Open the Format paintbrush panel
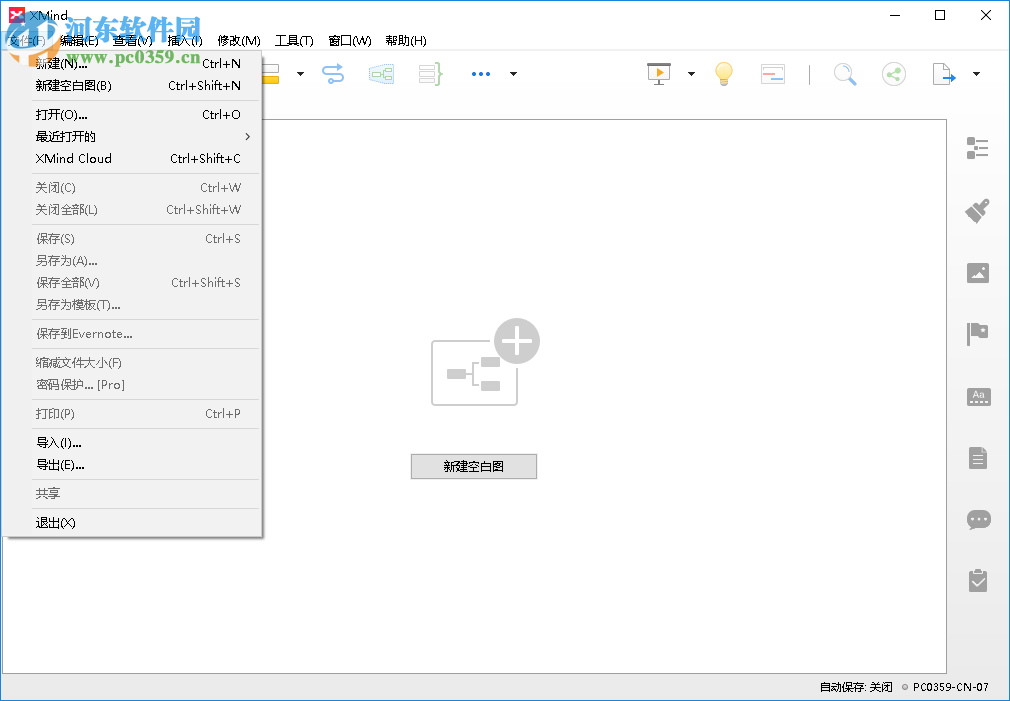This screenshot has height=701, width=1010. click(977, 210)
